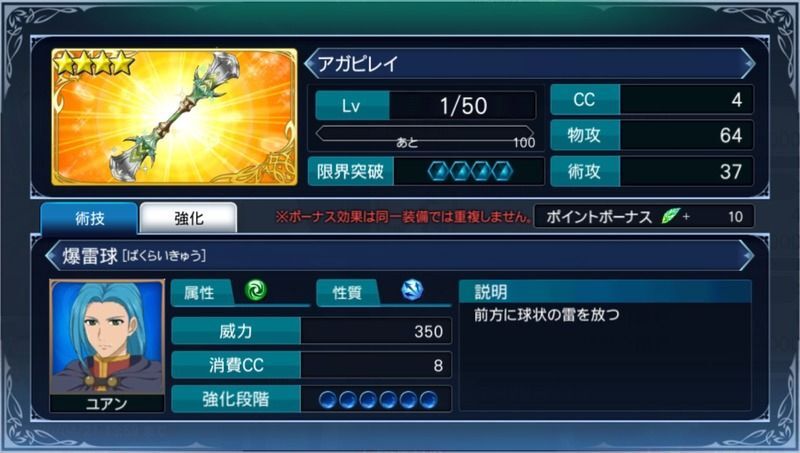Viewport: 800px width, 453px height.
Task: Click the left arrow beside 爆雷球
Action: (52, 256)
